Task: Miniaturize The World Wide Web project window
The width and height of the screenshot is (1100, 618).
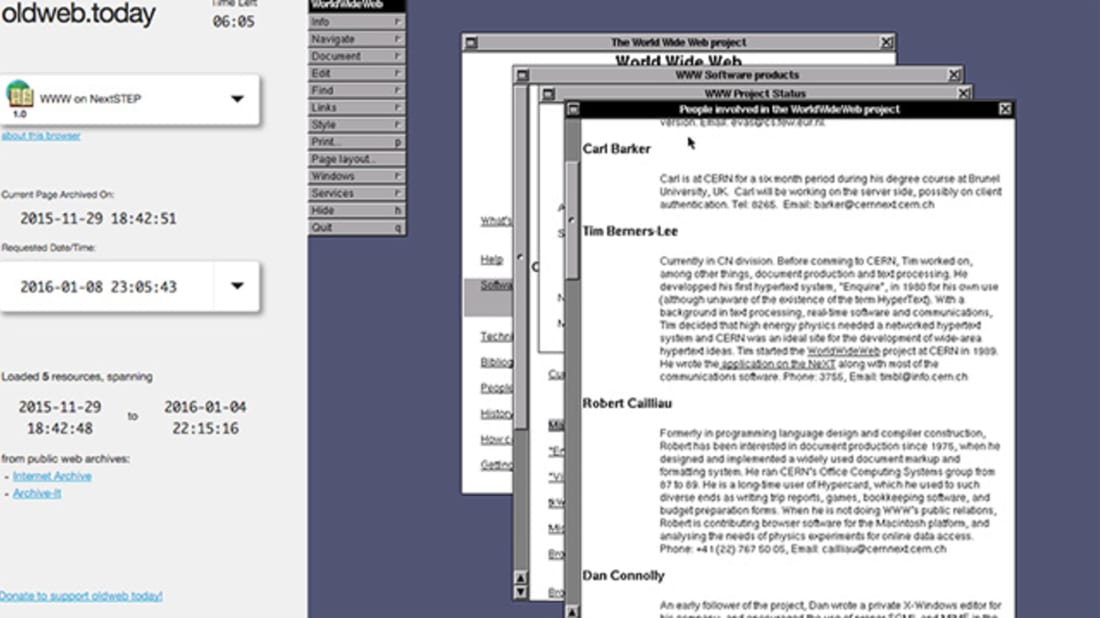Action: click(x=471, y=43)
